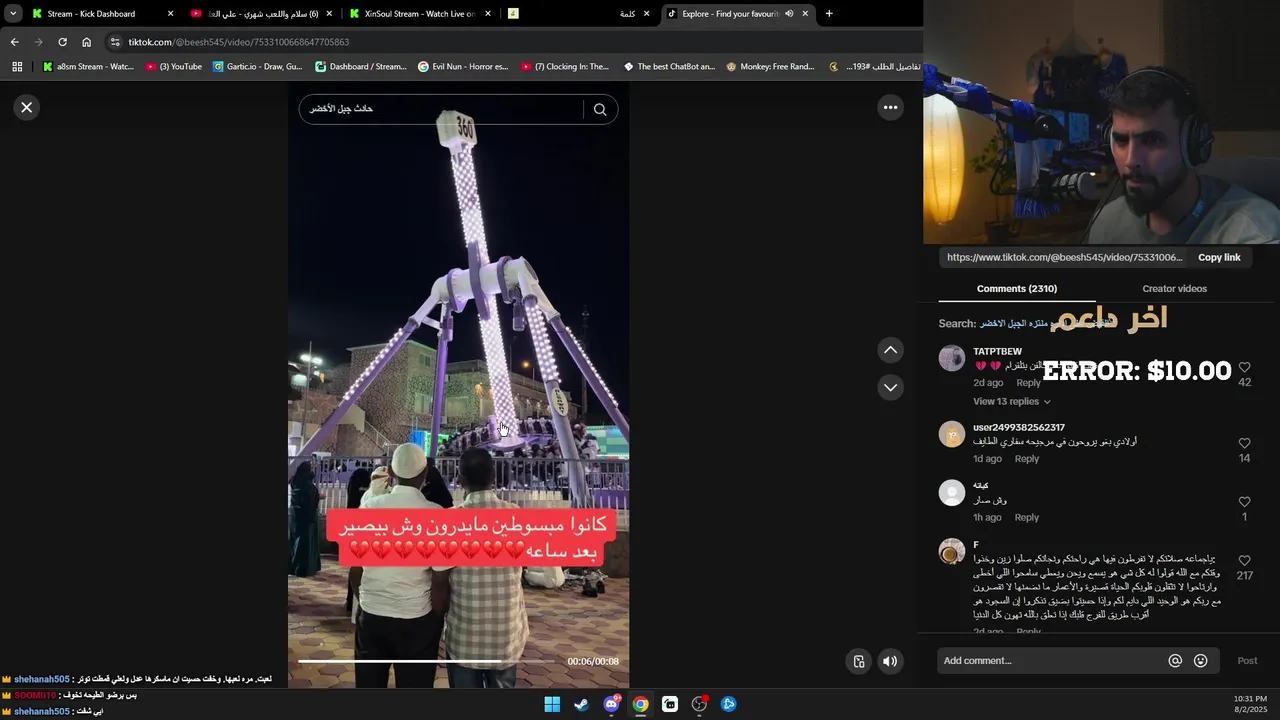
Task: Open user2499382562317 username link
Action: pos(1018,428)
